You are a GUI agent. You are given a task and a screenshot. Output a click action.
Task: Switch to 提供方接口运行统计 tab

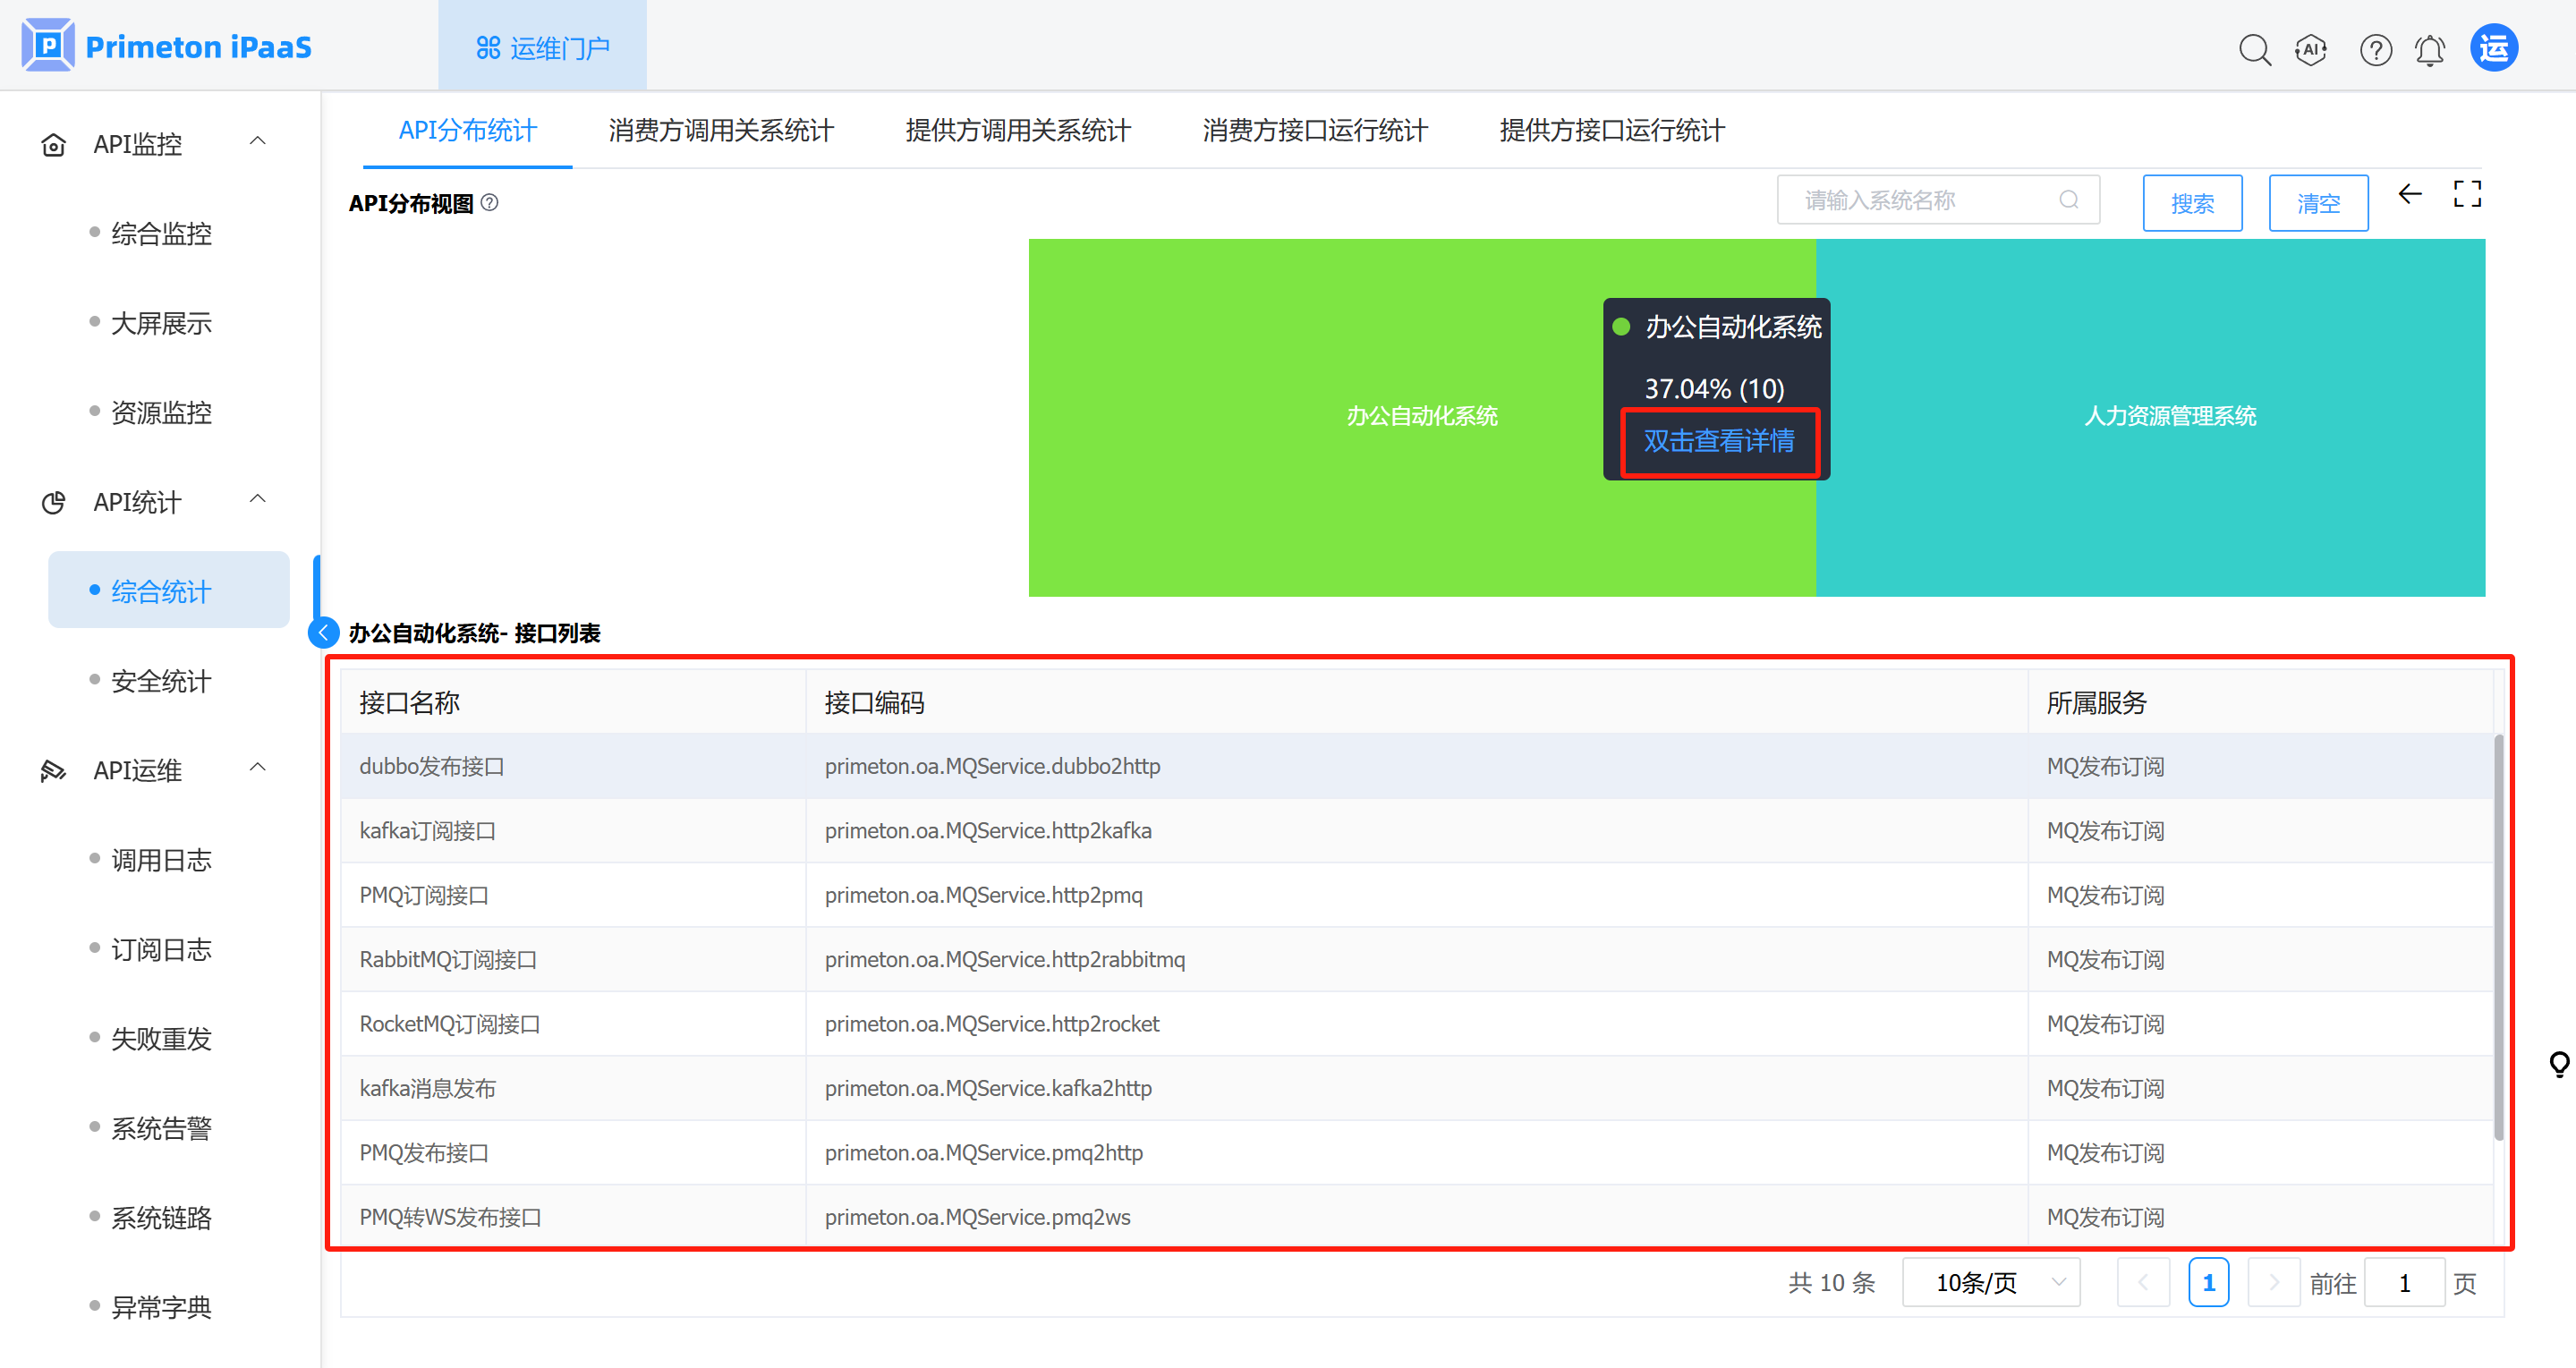pyautogui.click(x=1611, y=131)
